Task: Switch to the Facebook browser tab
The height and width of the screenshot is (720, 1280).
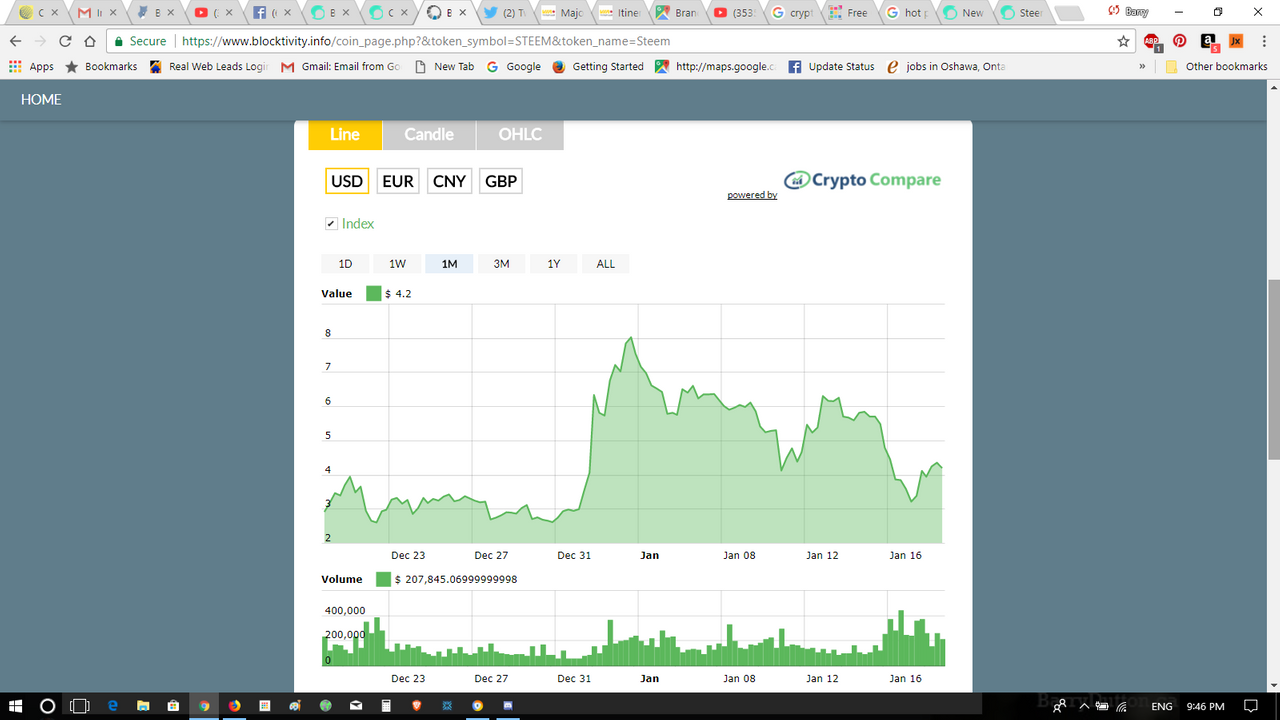Action: point(273,13)
